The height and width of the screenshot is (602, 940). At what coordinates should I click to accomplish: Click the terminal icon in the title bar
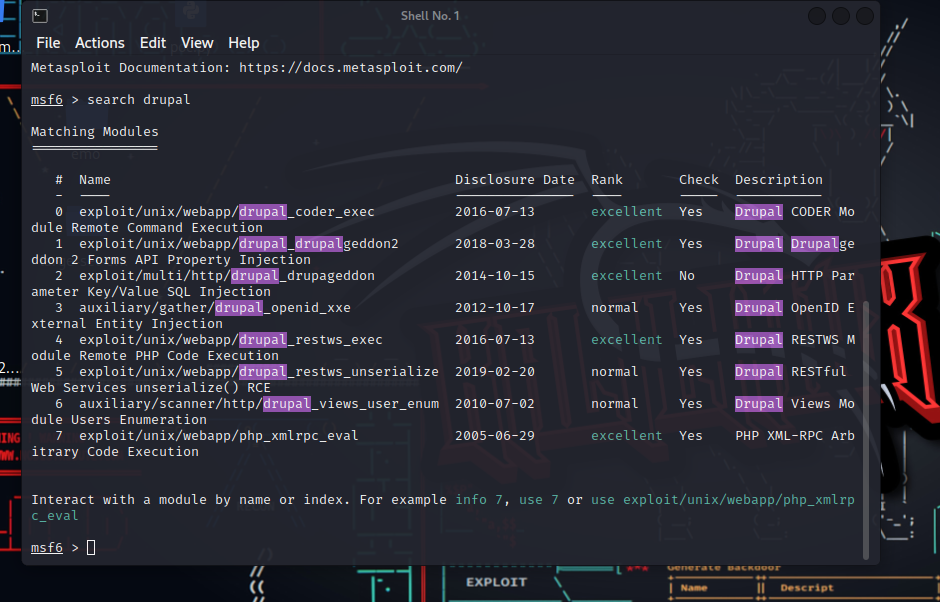40,16
